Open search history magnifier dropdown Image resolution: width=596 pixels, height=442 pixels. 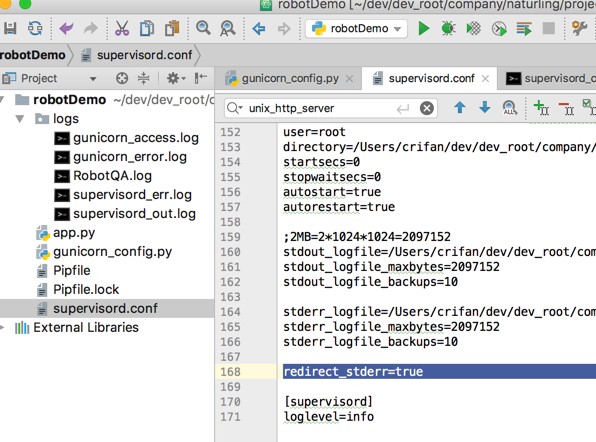coord(234,109)
